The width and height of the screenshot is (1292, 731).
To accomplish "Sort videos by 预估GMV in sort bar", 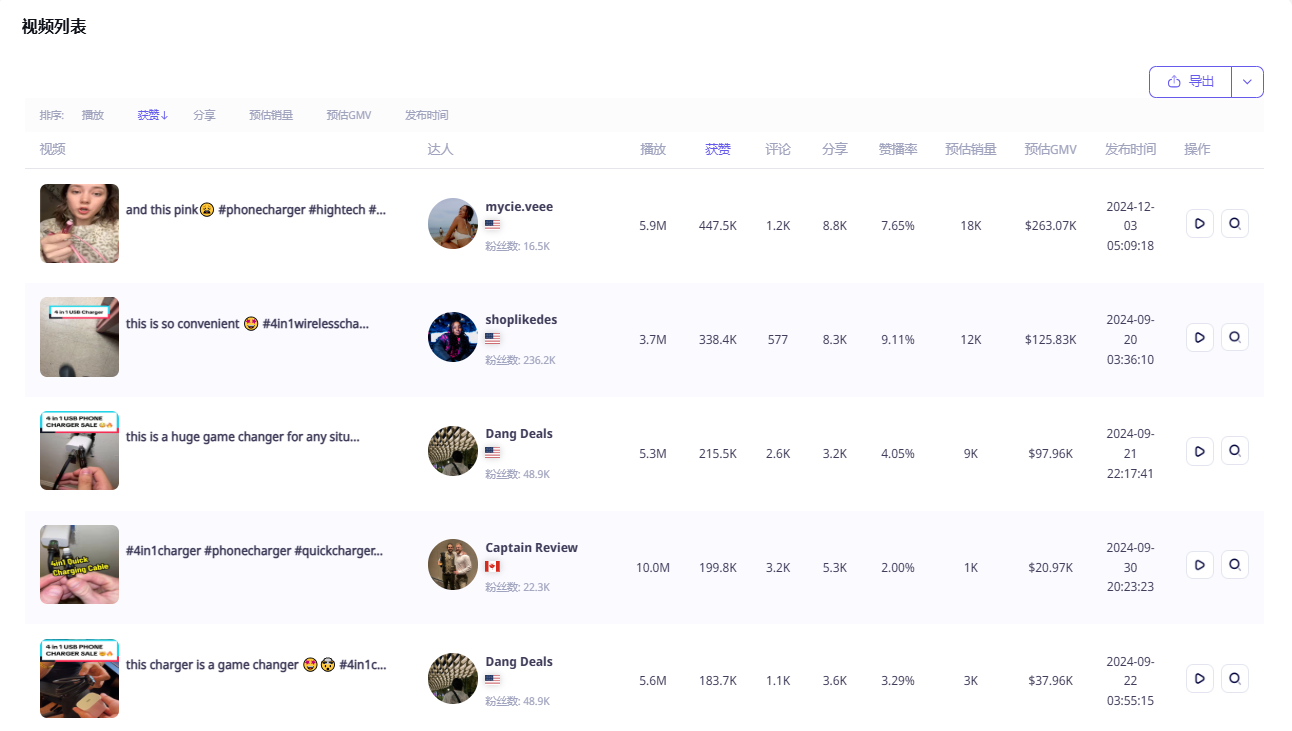I will click(348, 115).
